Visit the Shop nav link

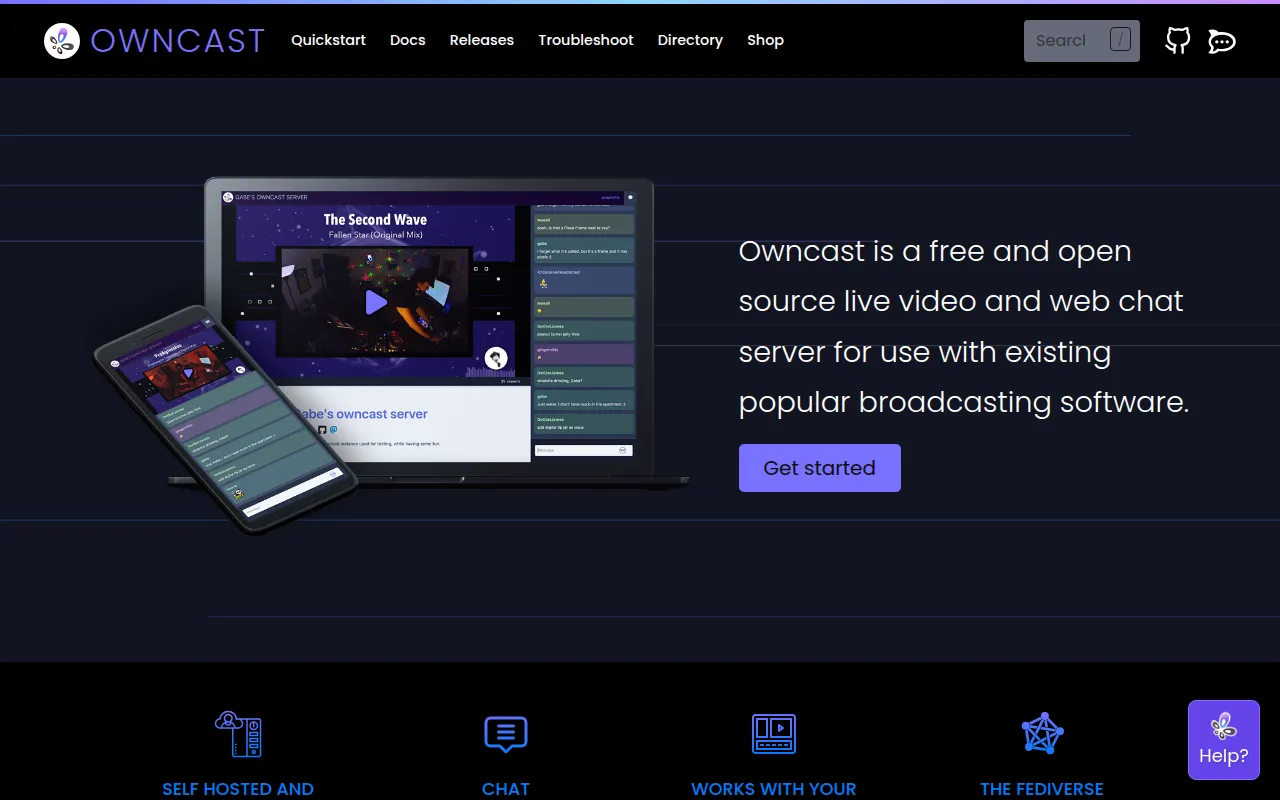[x=765, y=40]
